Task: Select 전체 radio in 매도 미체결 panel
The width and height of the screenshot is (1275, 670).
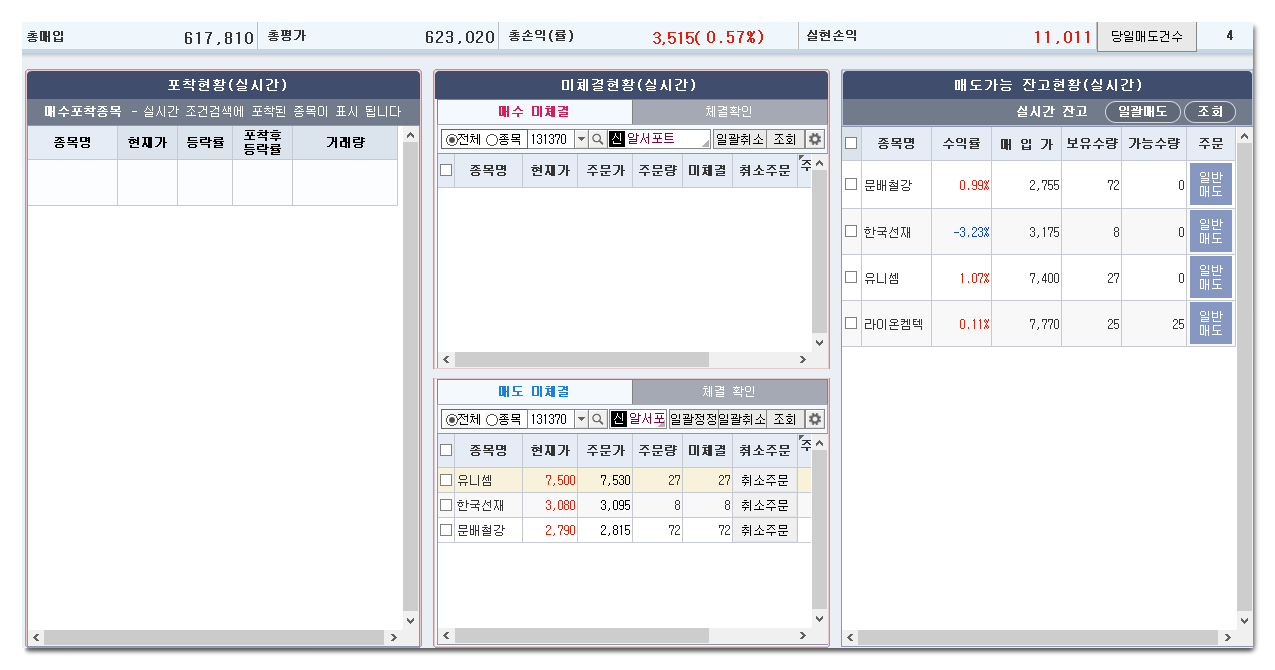Action: click(x=451, y=419)
